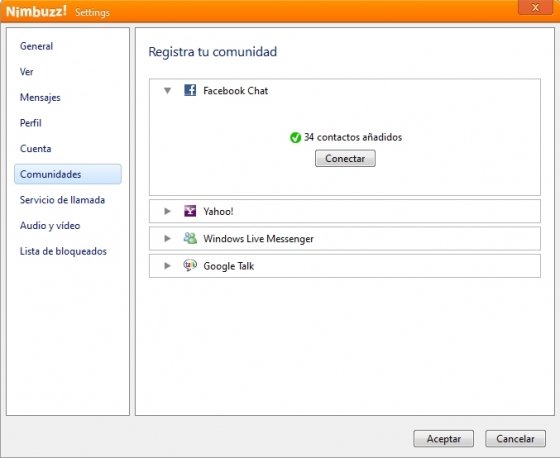Image resolution: width=560 pixels, height=458 pixels.
Task: Expand the Windows Live Messenger section
Action: coord(167,238)
